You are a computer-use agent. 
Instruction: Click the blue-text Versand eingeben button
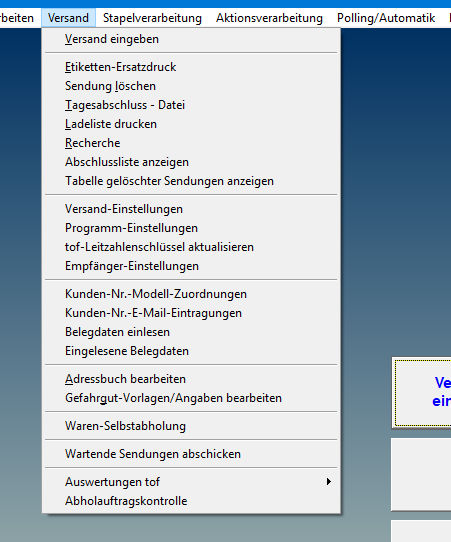422,393
